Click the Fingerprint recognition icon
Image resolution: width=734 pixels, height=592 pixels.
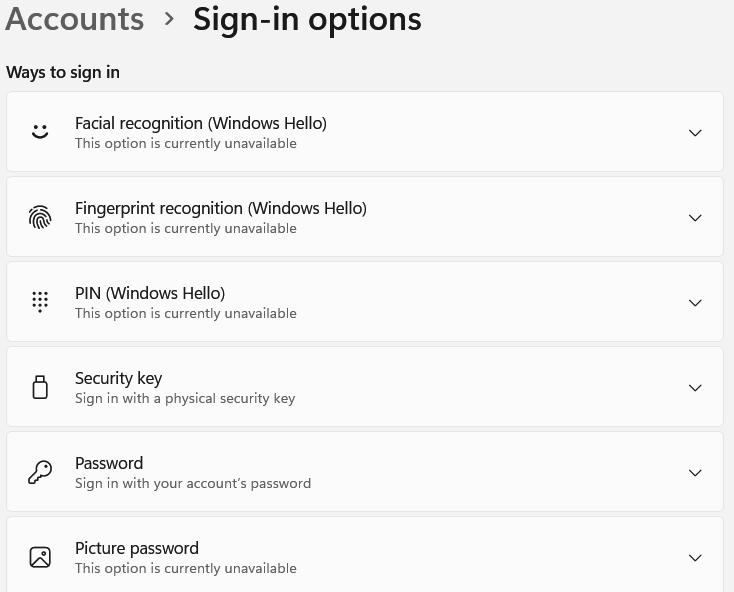coord(40,217)
